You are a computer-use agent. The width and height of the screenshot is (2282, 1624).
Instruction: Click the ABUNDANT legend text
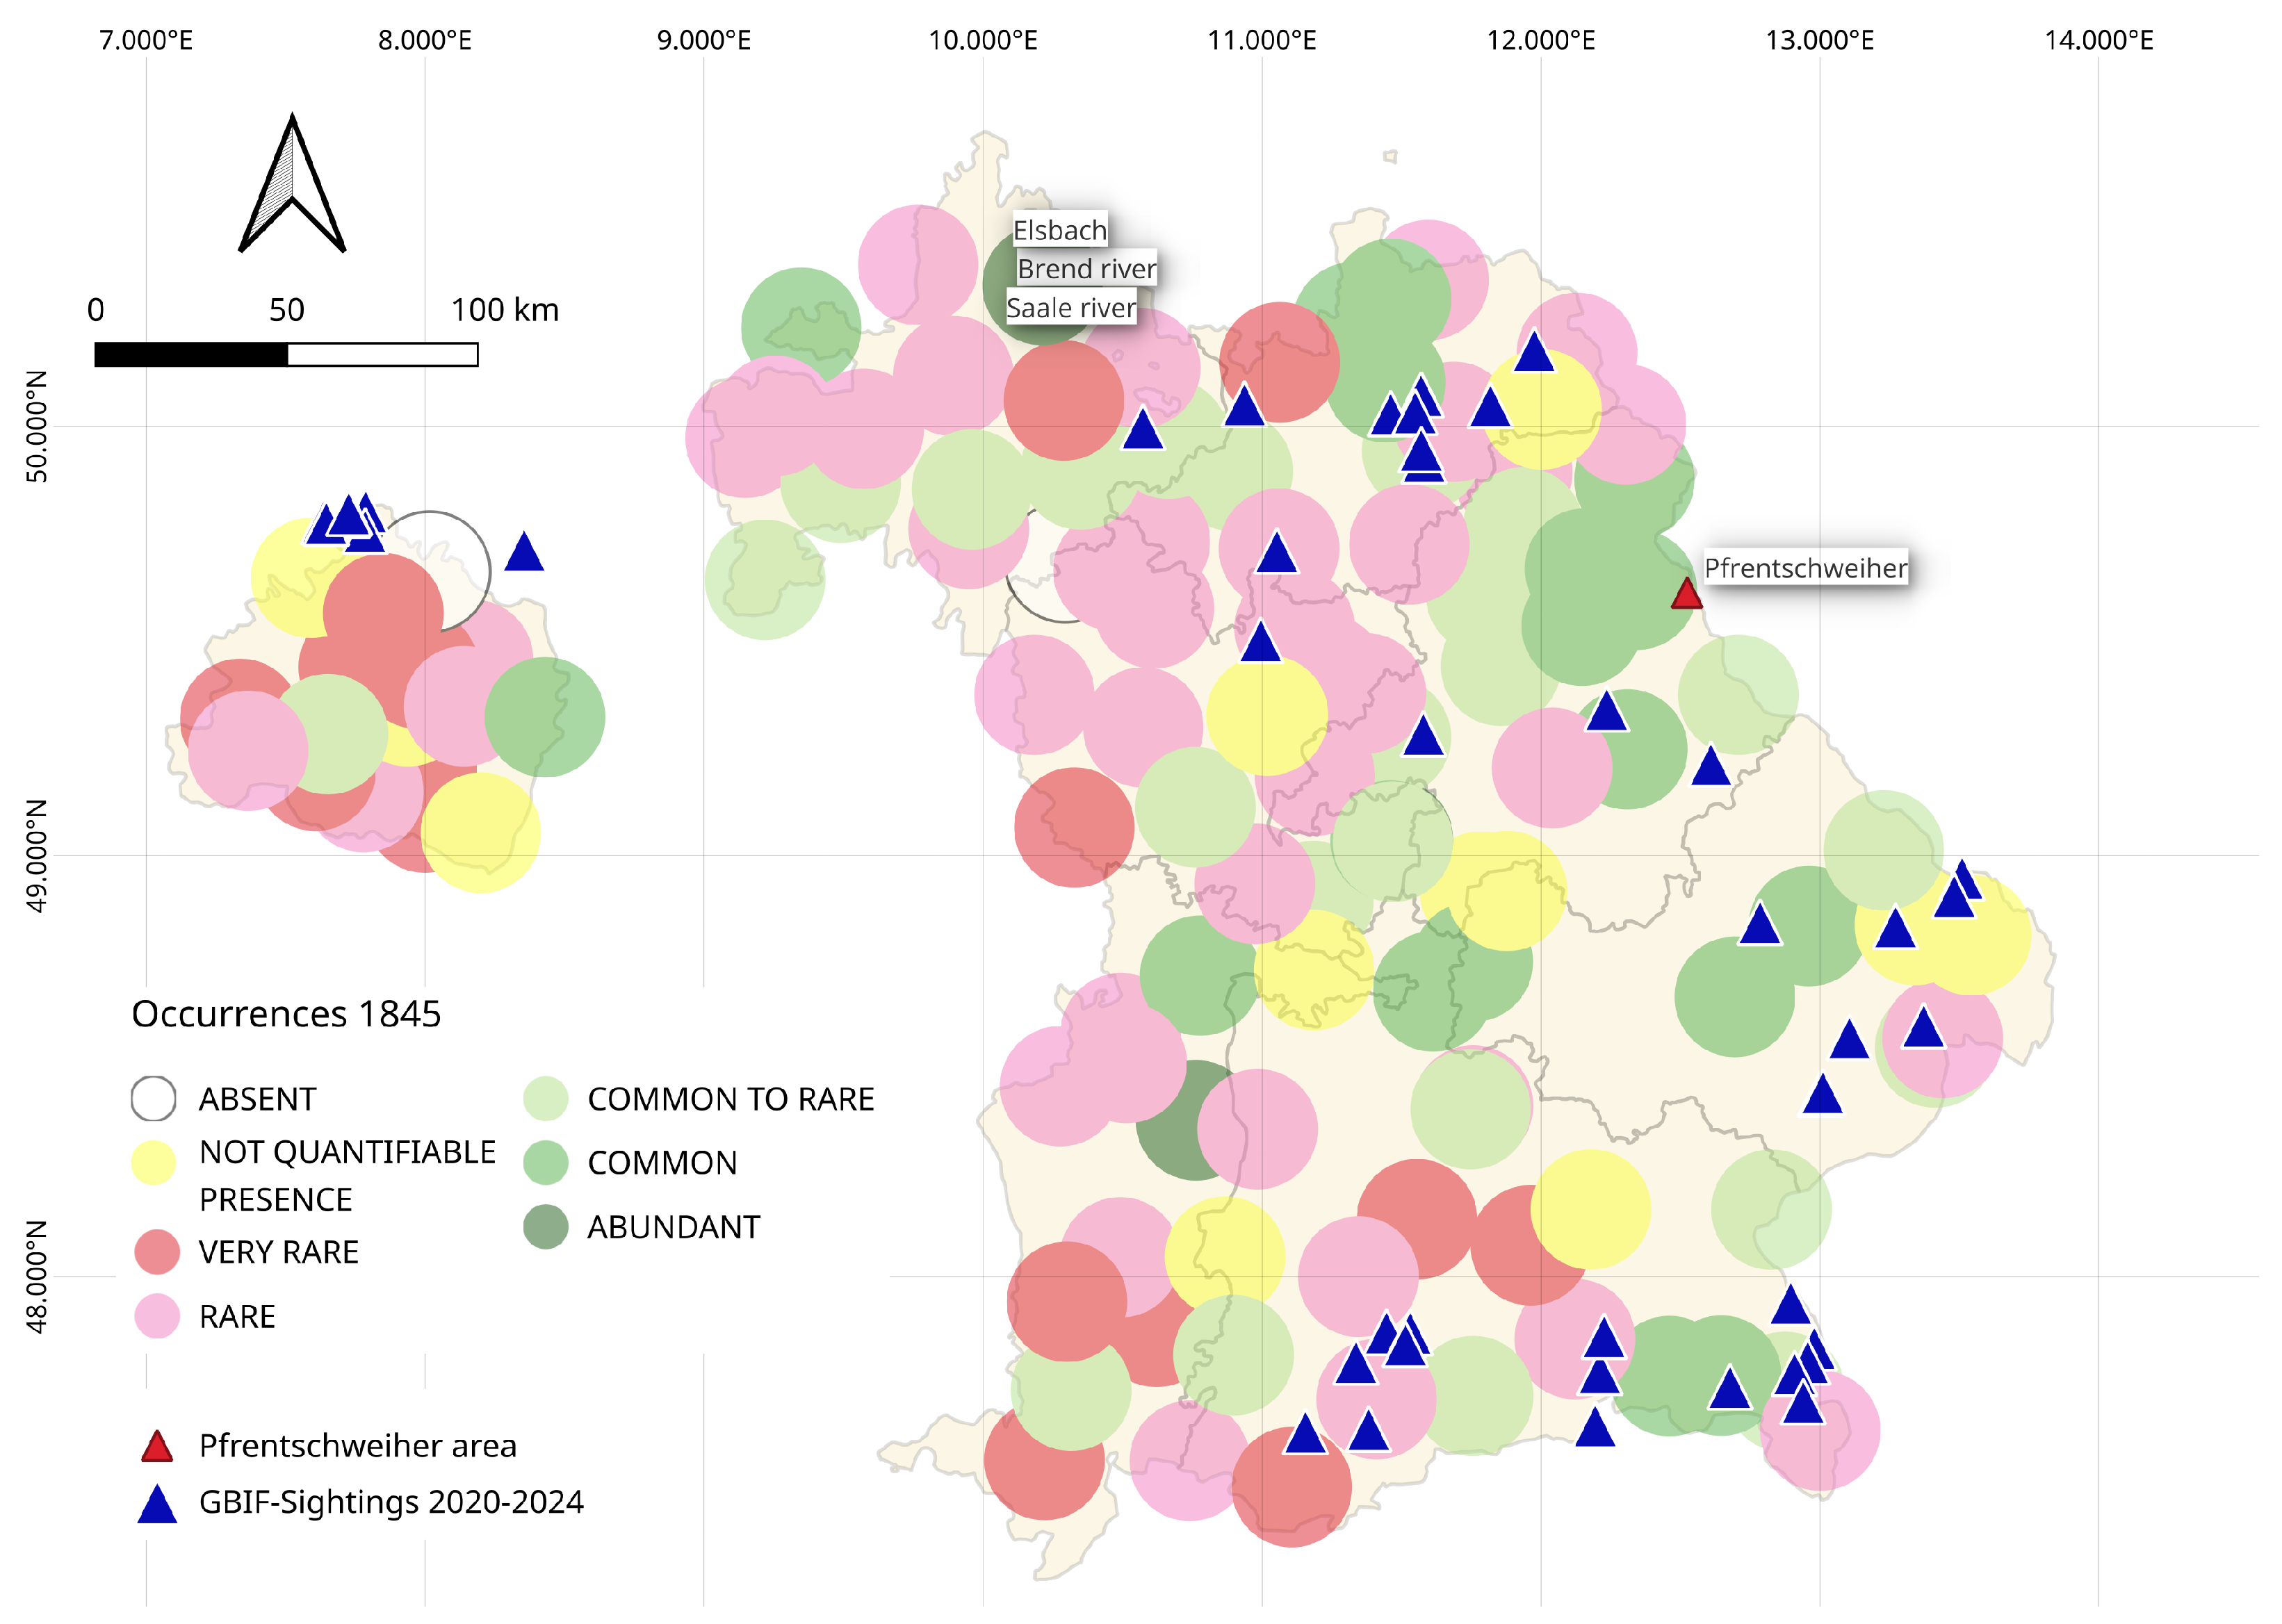tap(674, 1227)
